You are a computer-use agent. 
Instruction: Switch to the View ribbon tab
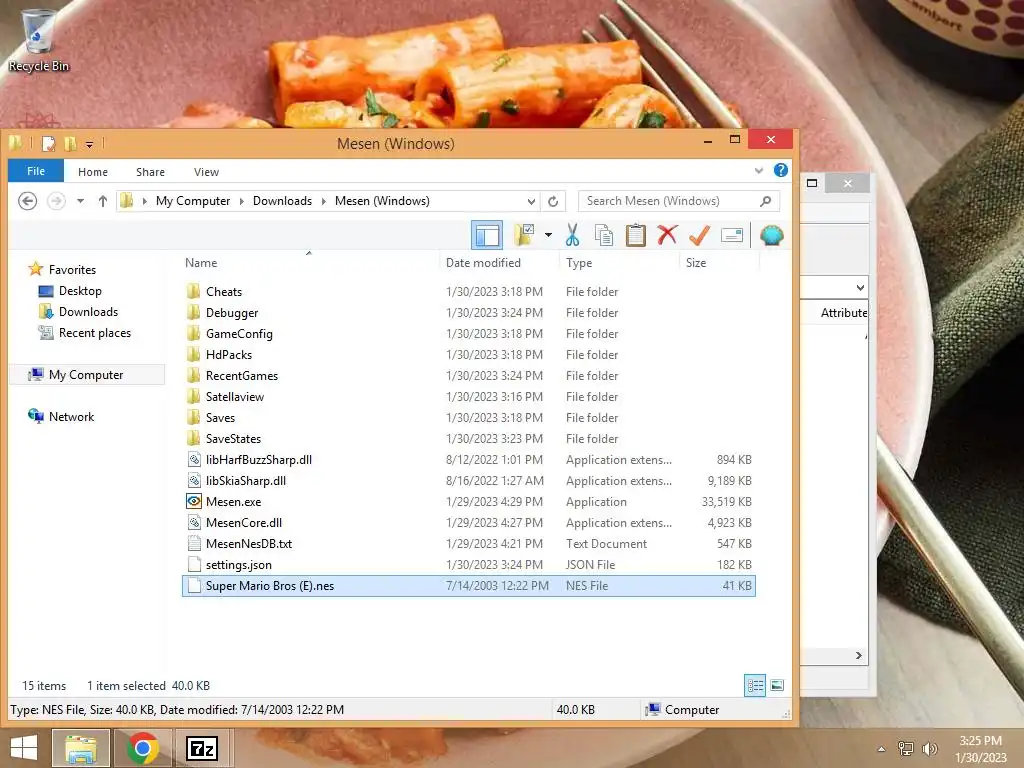(x=206, y=172)
